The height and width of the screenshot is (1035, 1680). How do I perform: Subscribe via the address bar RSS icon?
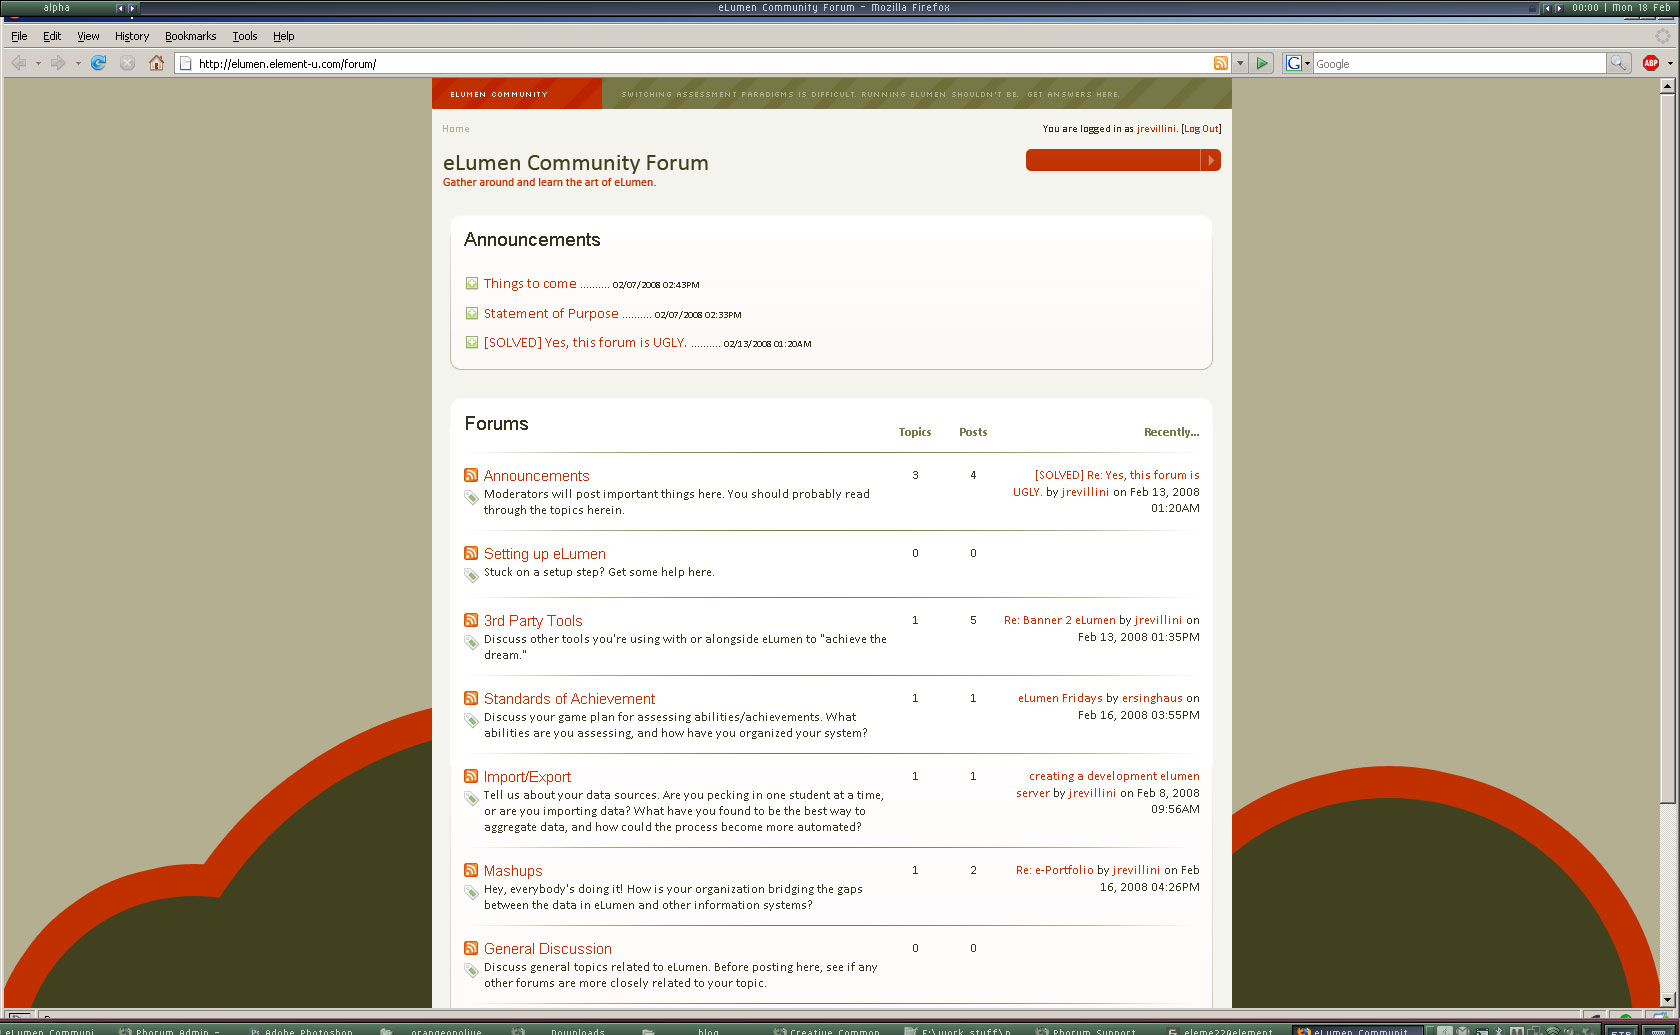[x=1220, y=63]
